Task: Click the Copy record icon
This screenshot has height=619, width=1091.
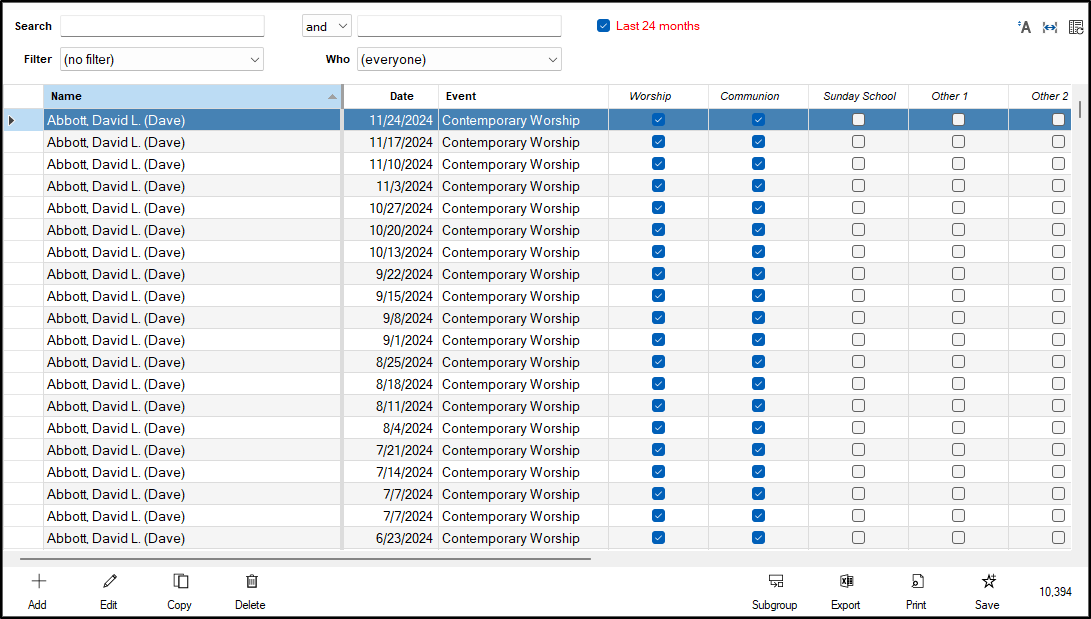Action: (180, 582)
